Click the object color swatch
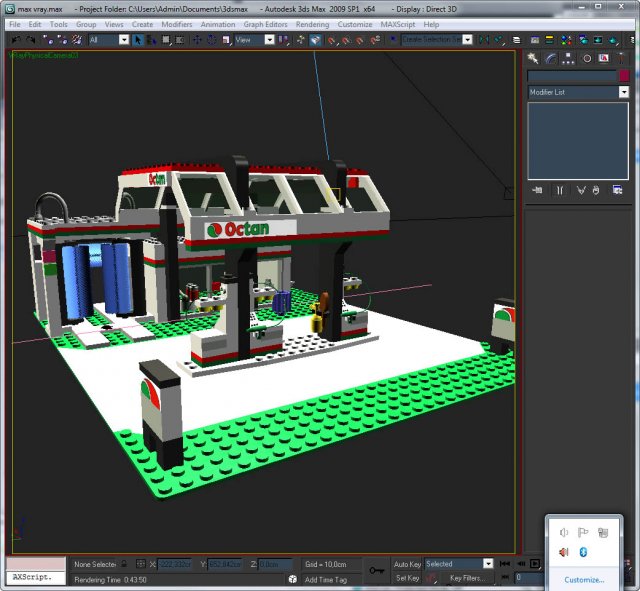This screenshot has height=591, width=640. [x=624, y=76]
